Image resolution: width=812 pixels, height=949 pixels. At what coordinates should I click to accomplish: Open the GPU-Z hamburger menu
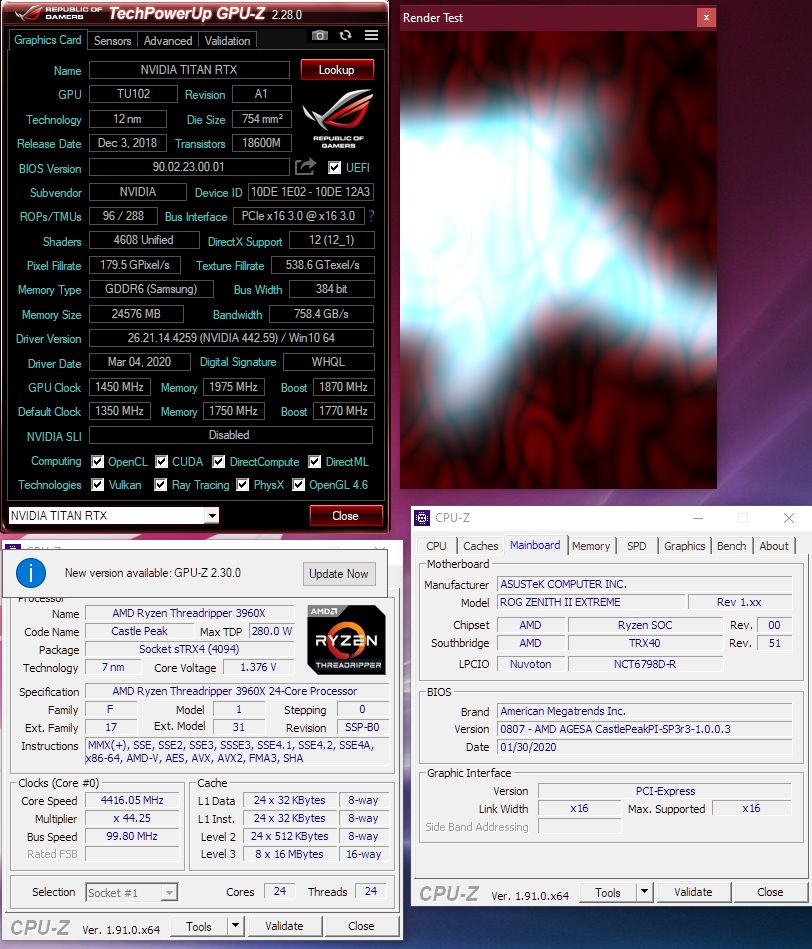(x=372, y=35)
